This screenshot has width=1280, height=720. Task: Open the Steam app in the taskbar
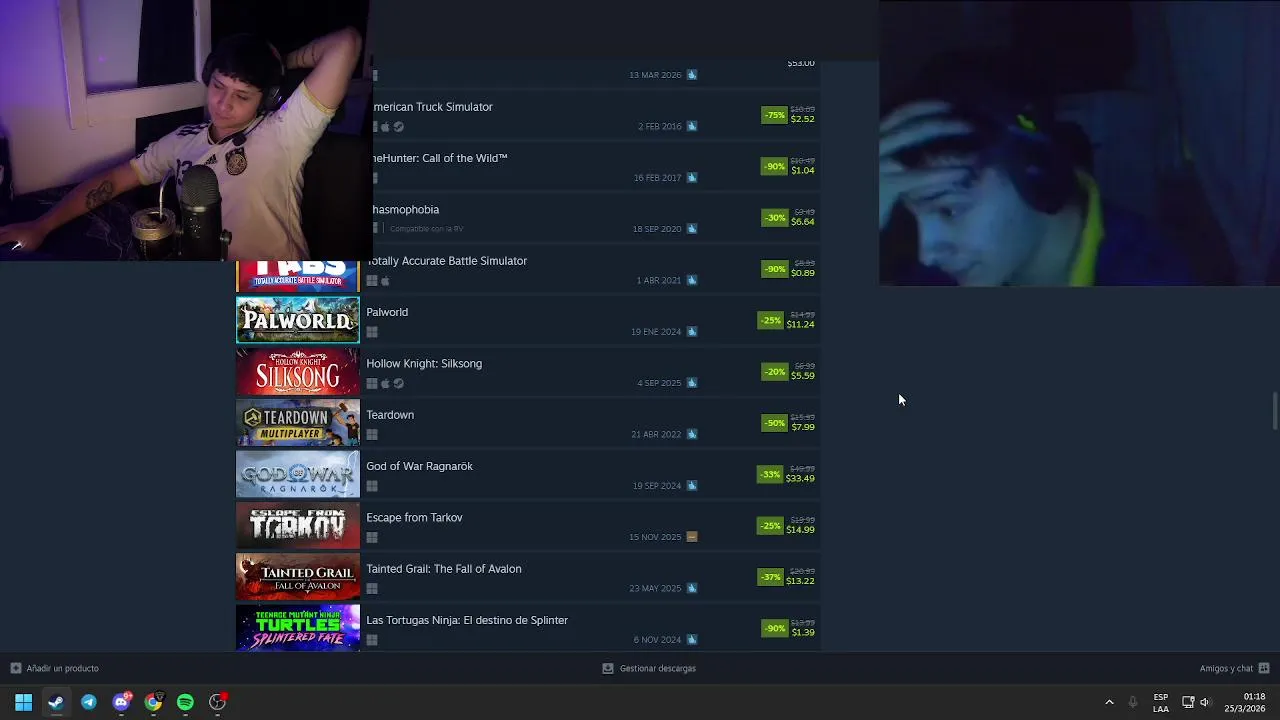tap(56, 702)
